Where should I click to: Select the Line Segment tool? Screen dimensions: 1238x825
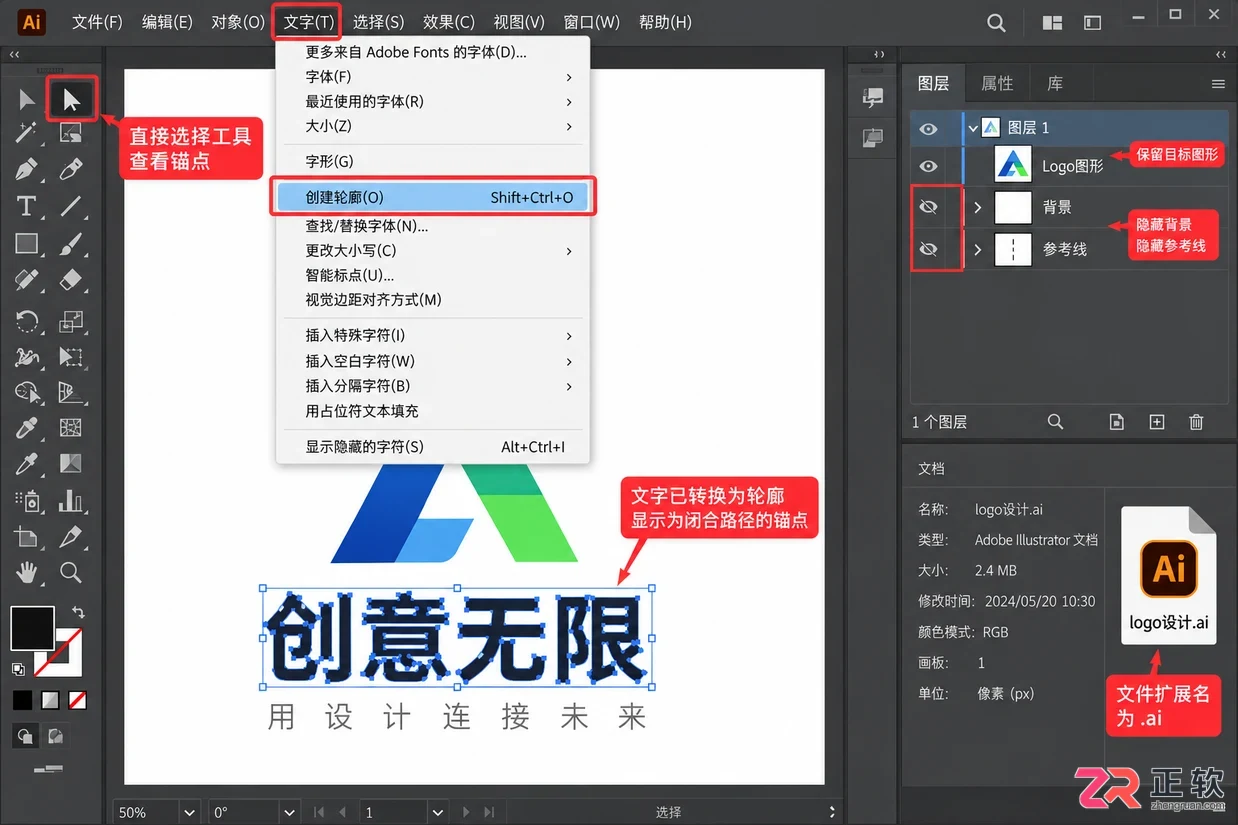coord(71,207)
